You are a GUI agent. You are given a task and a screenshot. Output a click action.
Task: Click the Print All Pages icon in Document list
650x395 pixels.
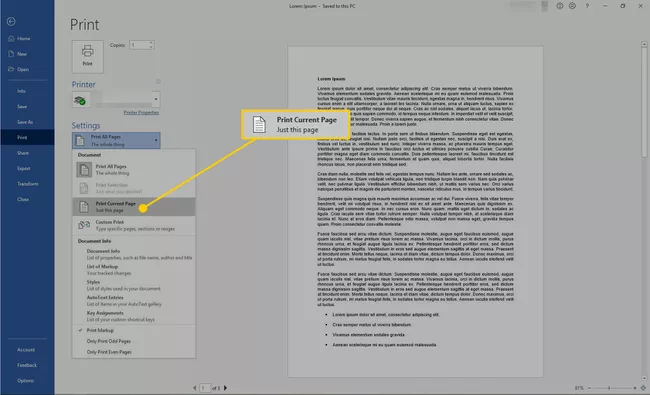84,170
